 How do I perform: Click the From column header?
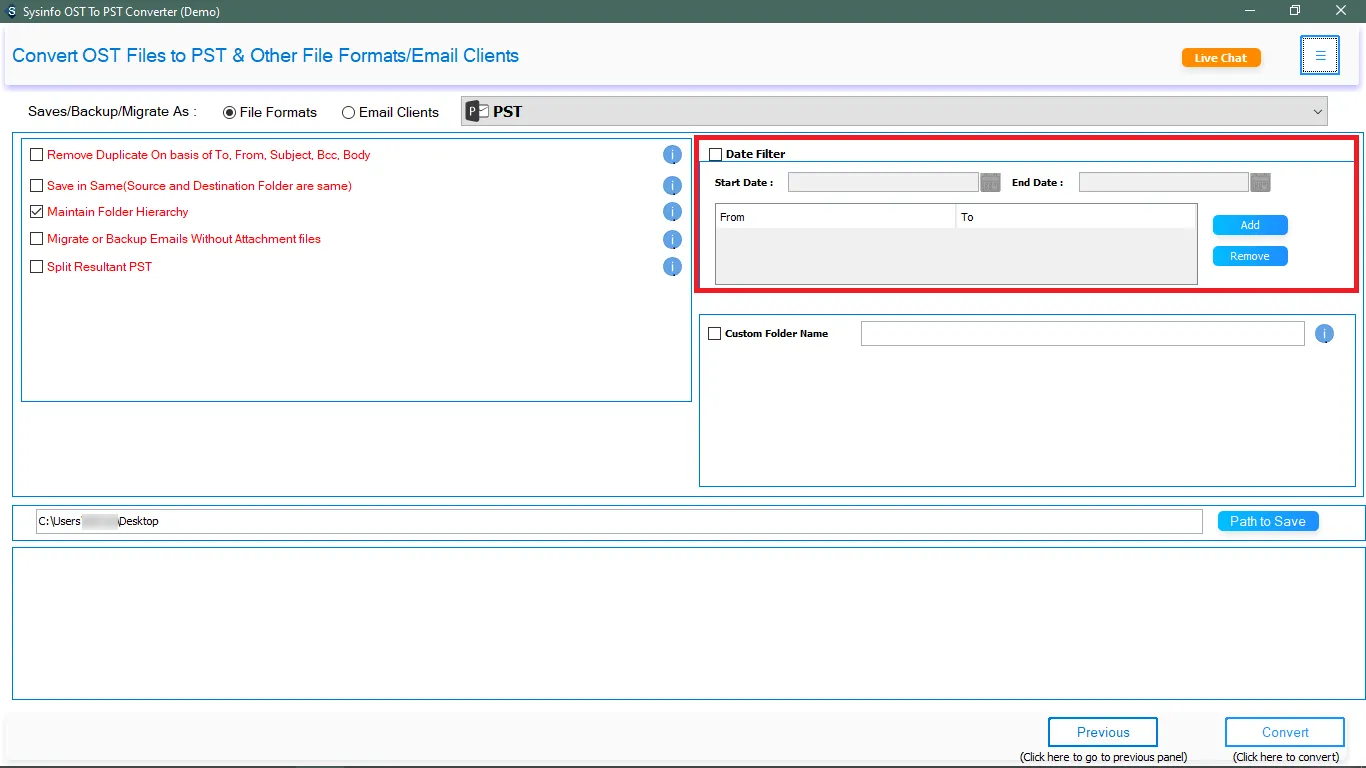(836, 217)
